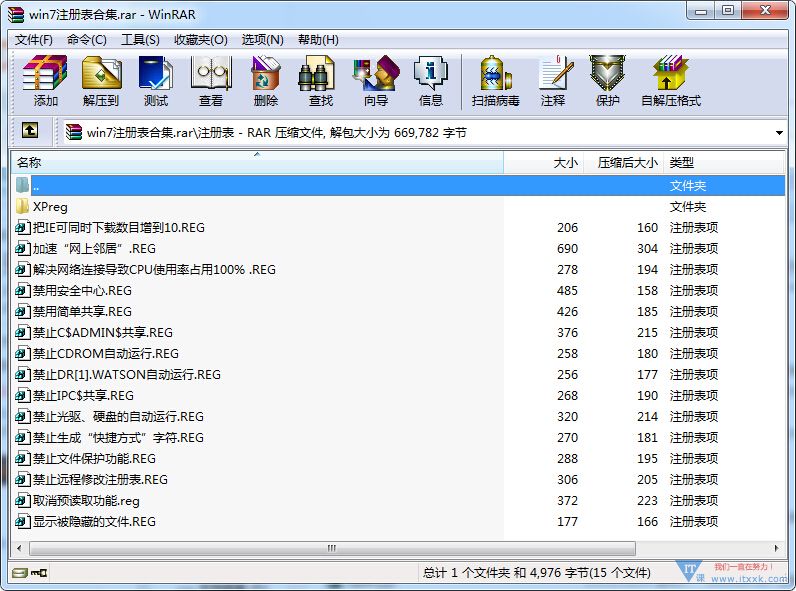Click the address bar path text

[x=277, y=133]
